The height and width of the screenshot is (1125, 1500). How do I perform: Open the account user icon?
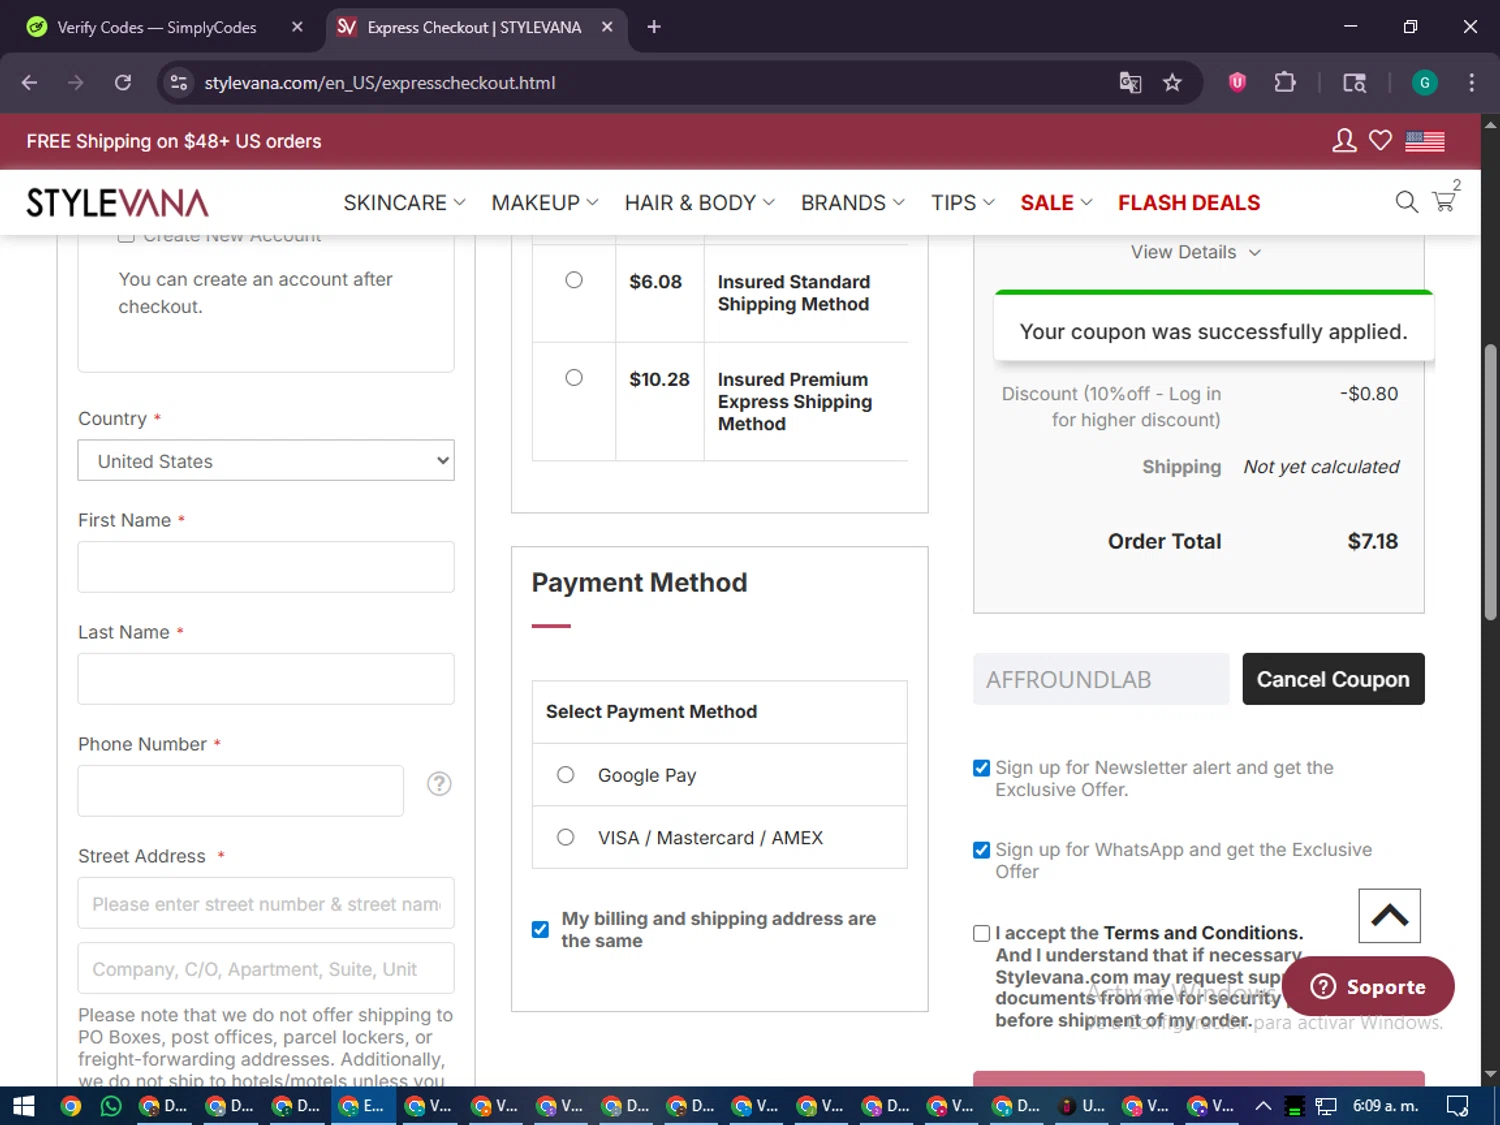click(1344, 141)
